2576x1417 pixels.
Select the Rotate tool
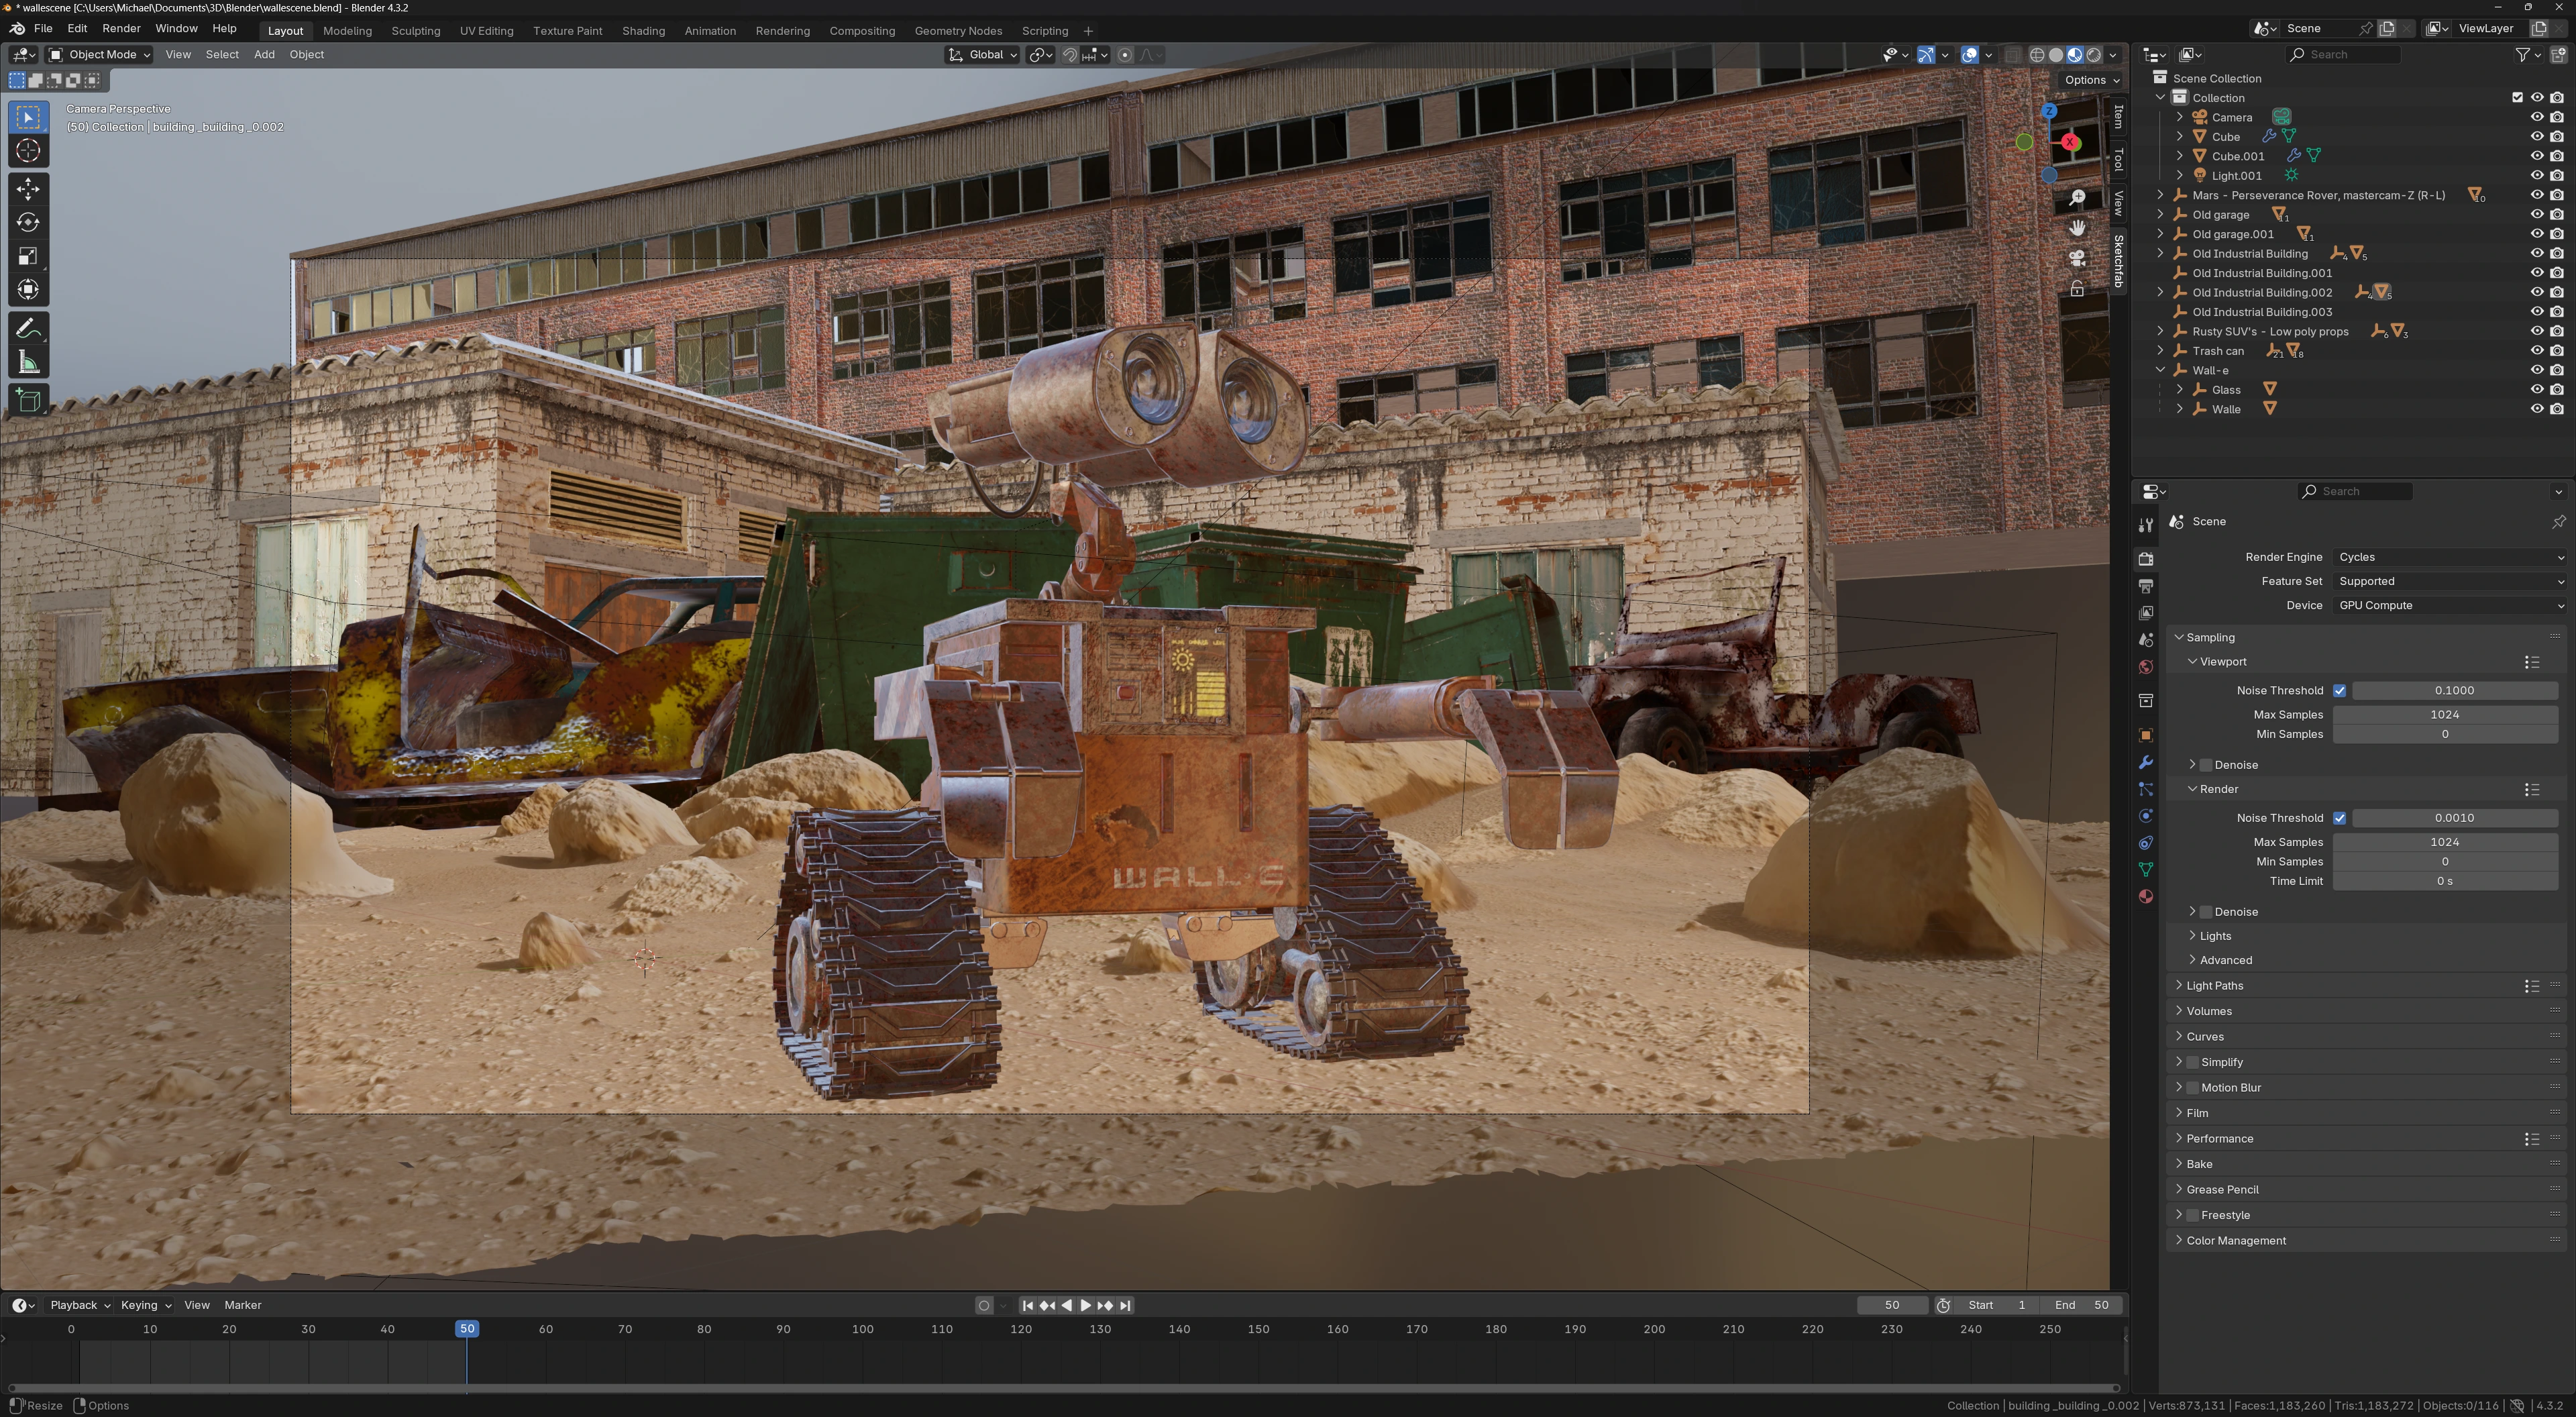click(x=28, y=222)
